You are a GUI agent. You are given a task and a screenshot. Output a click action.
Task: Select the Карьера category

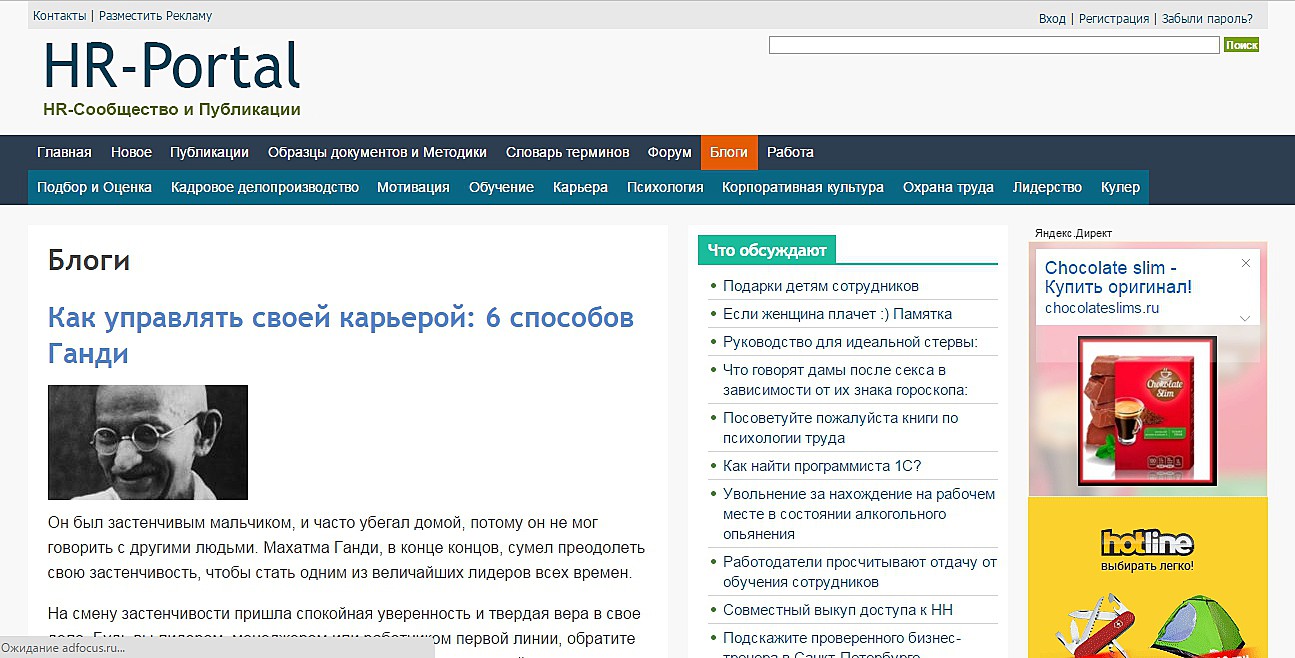pyautogui.click(x=580, y=187)
